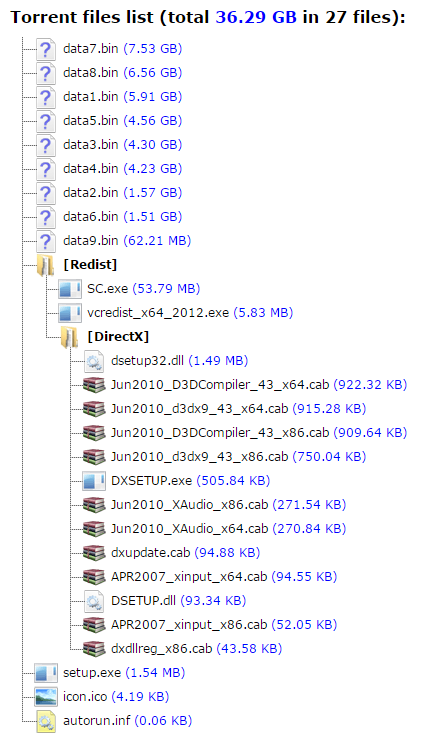Select the Jun2010_XAudio_x86.cab file name
The height and width of the screenshot is (751, 444).
pyautogui.click(x=190, y=504)
